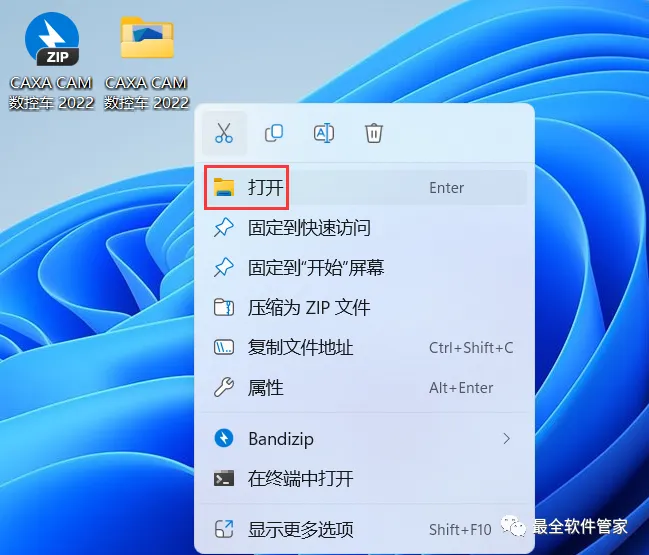Image resolution: width=649 pixels, height=555 pixels.
Task: Choose 在终端中打开 menu entry
Action: [x=364, y=479]
